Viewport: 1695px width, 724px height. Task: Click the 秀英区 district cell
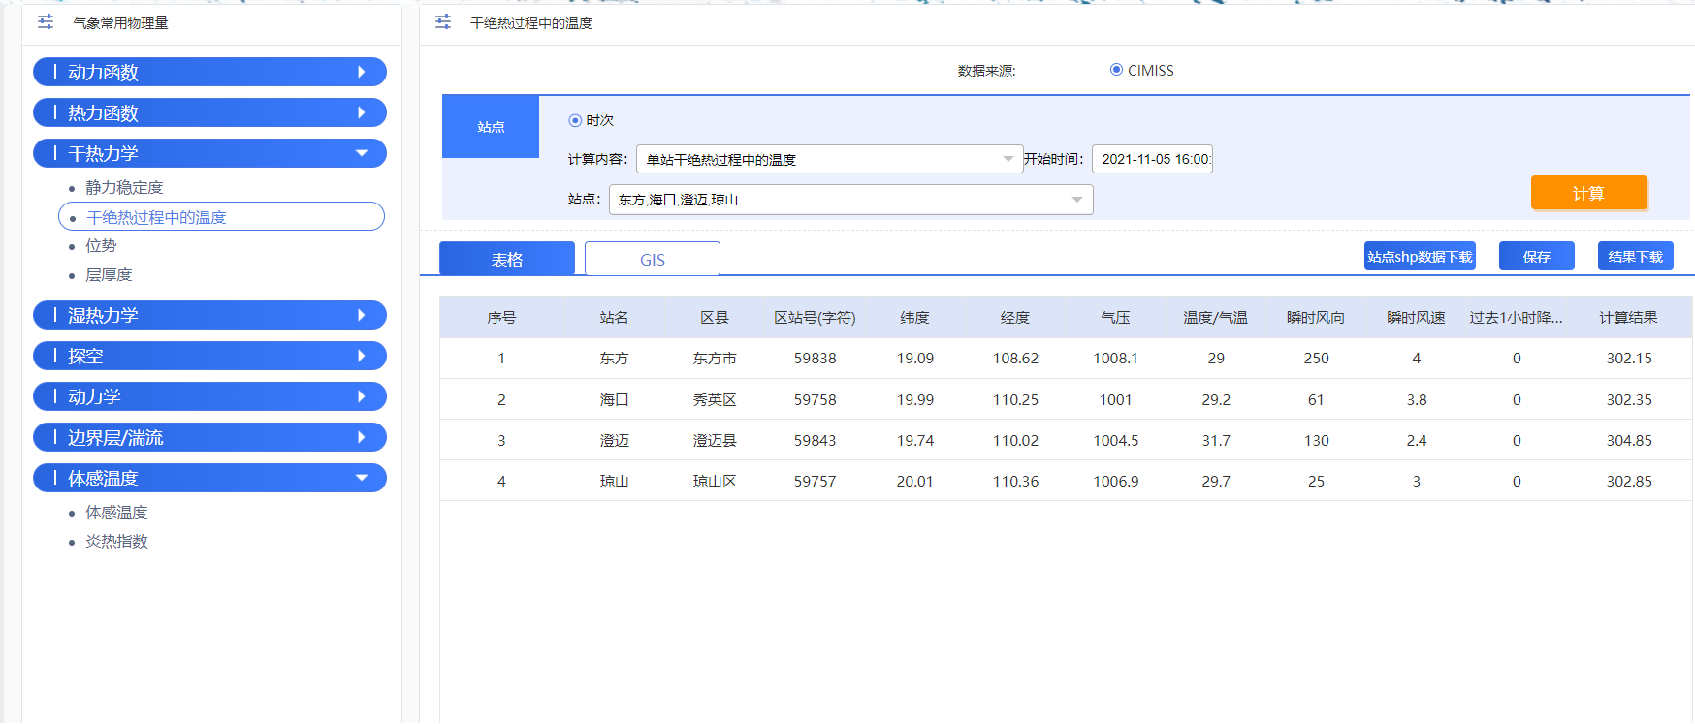click(x=714, y=399)
